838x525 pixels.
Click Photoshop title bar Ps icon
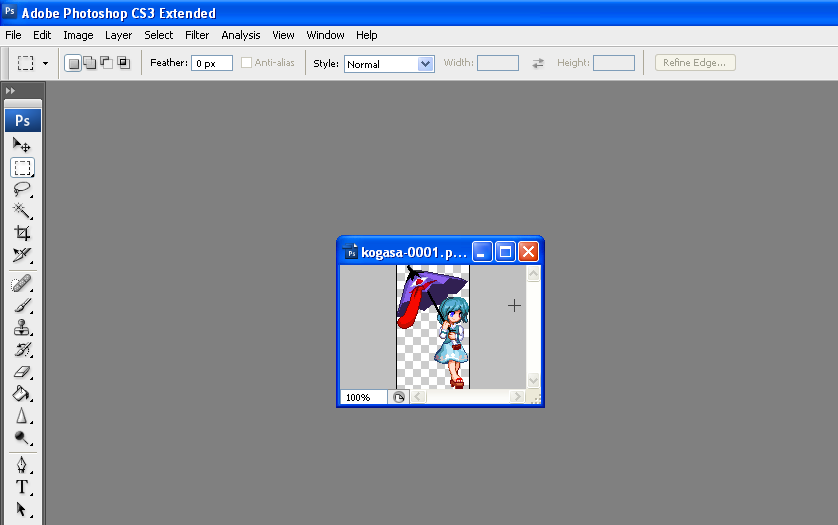point(10,12)
